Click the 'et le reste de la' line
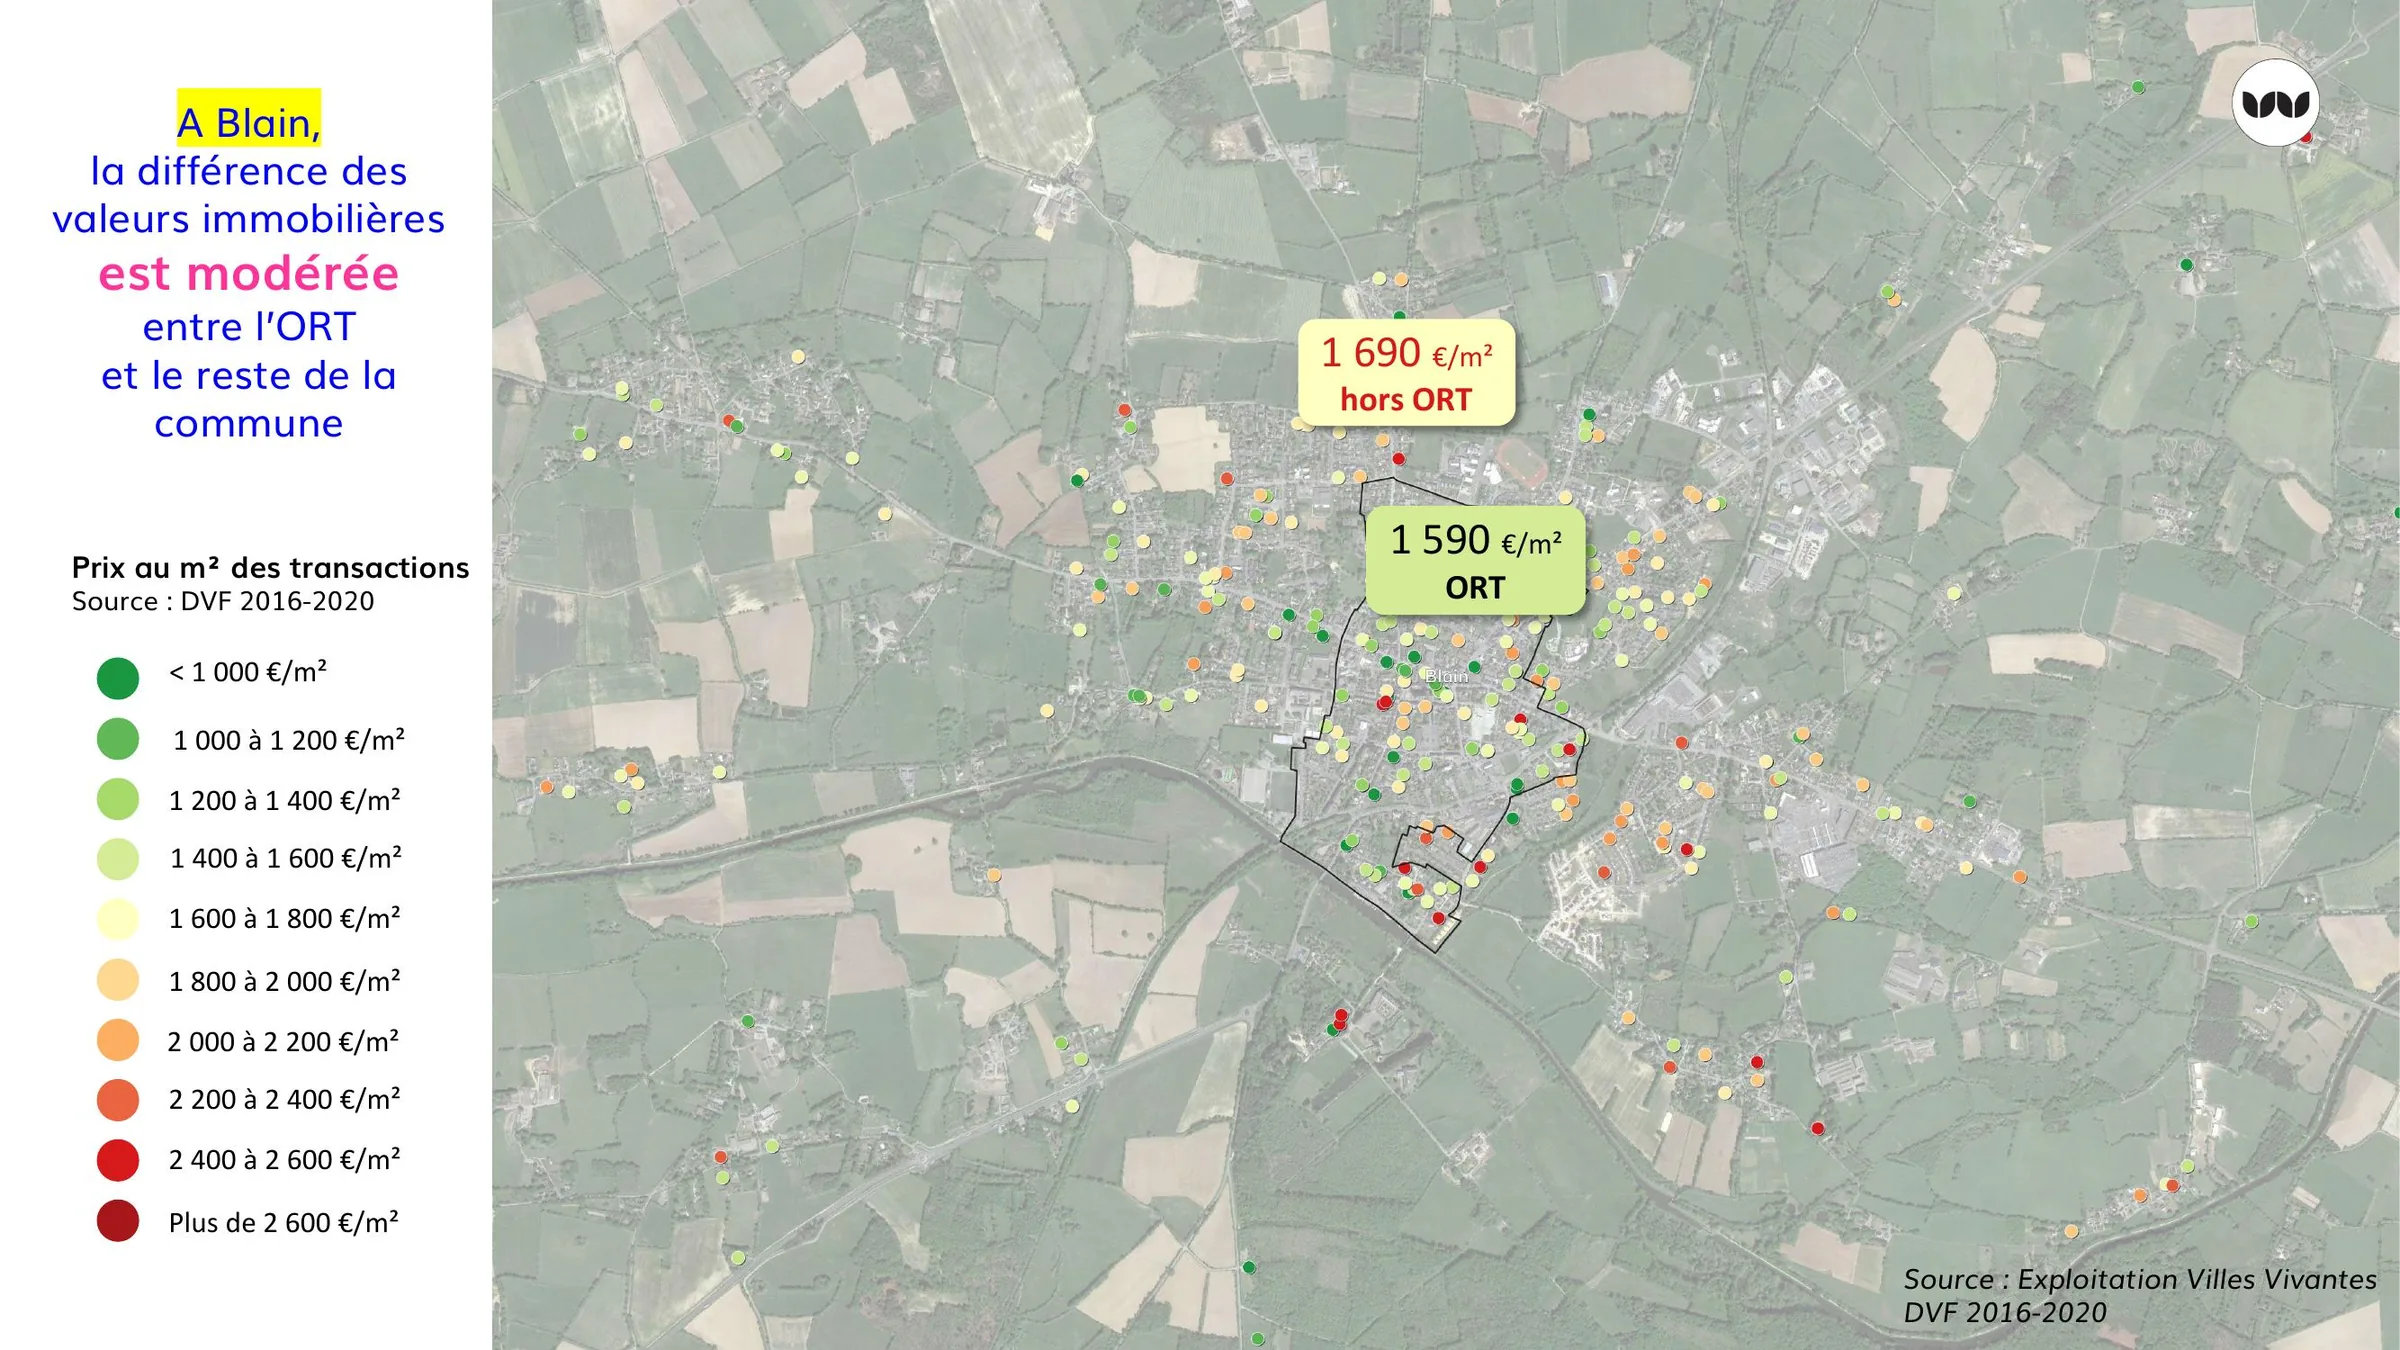2400x1350 pixels. click(x=249, y=375)
